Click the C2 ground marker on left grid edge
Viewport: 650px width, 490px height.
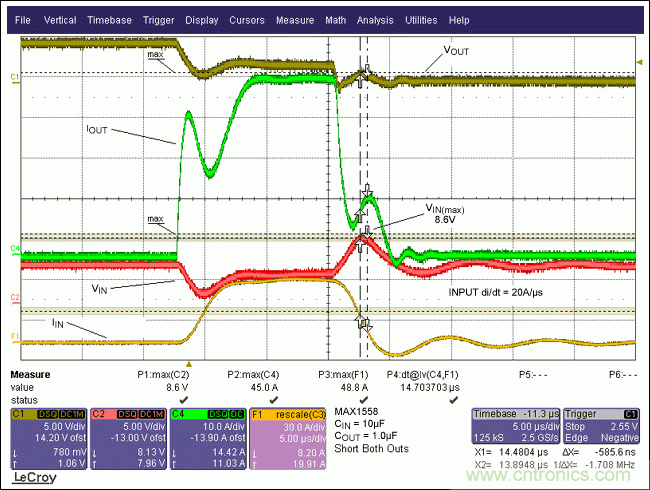click(x=14, y=298)
